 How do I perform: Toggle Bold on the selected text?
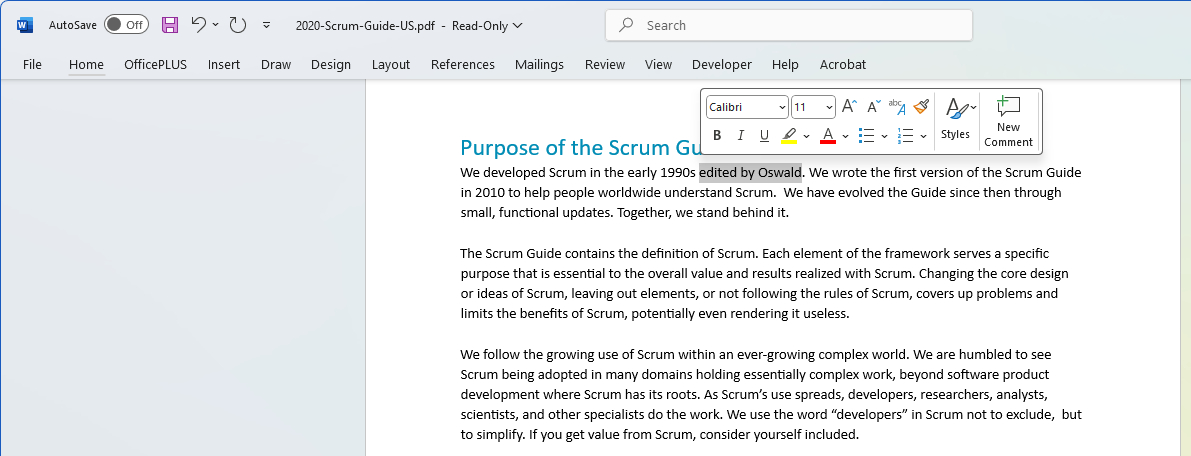(717, 135)
